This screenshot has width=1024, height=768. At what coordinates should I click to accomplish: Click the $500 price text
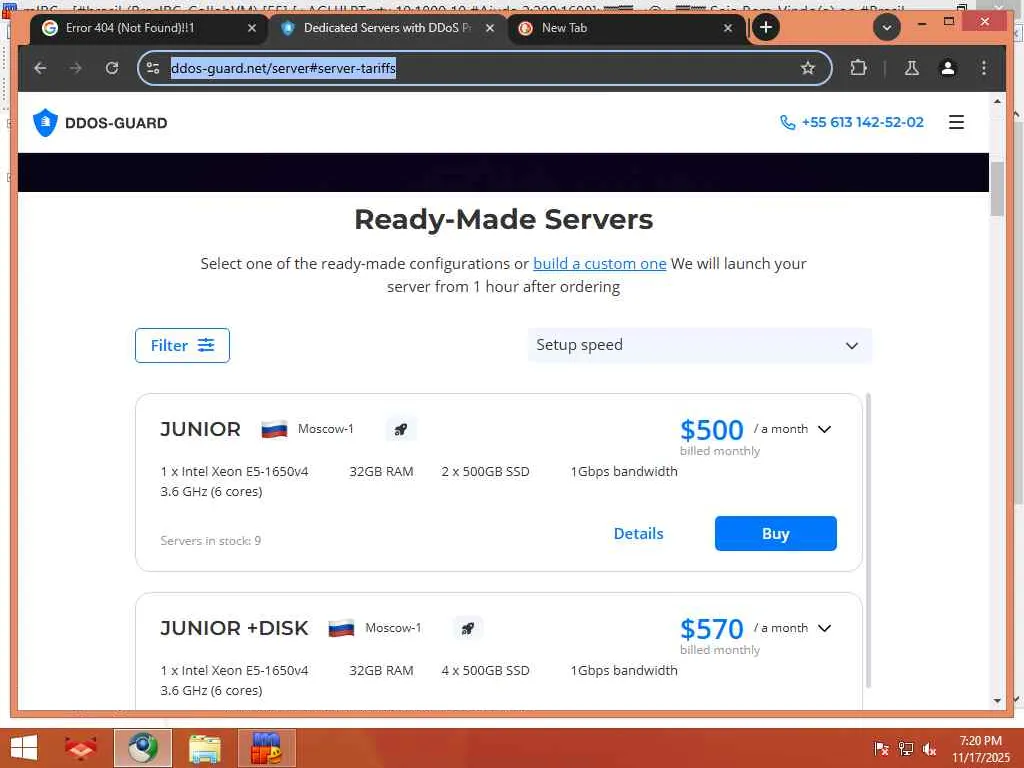711,430
